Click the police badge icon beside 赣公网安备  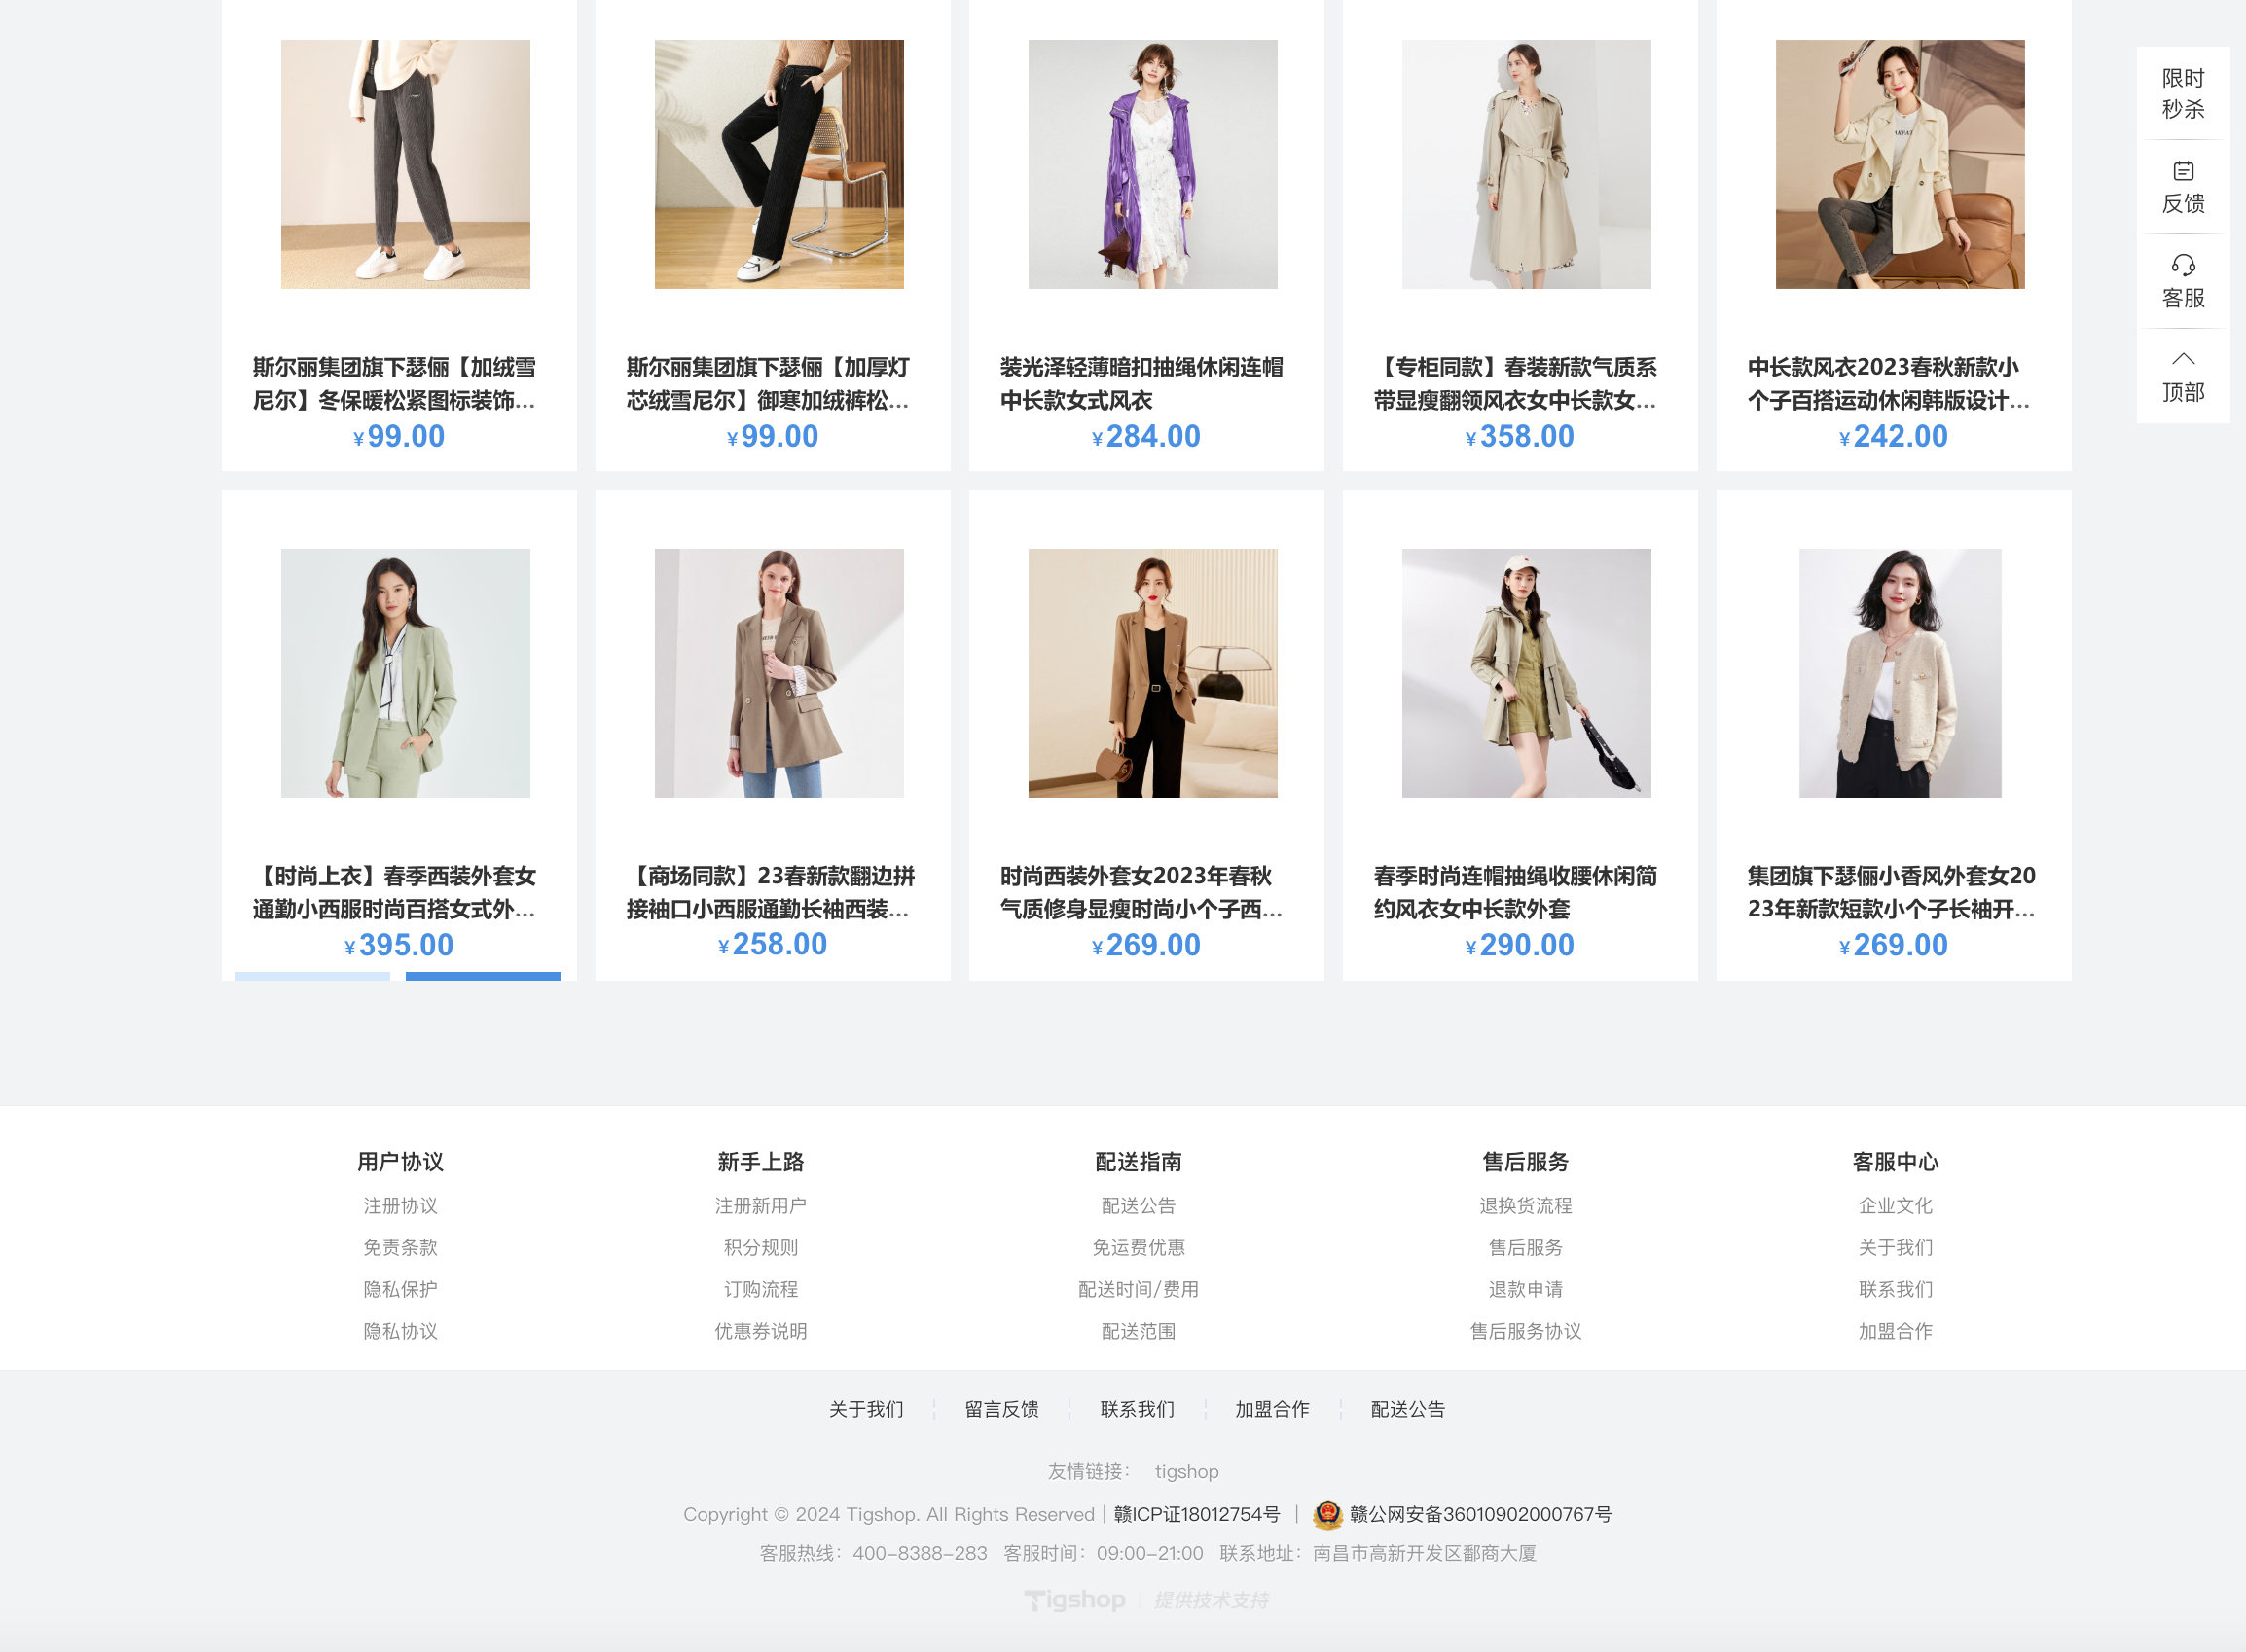1327,1515
